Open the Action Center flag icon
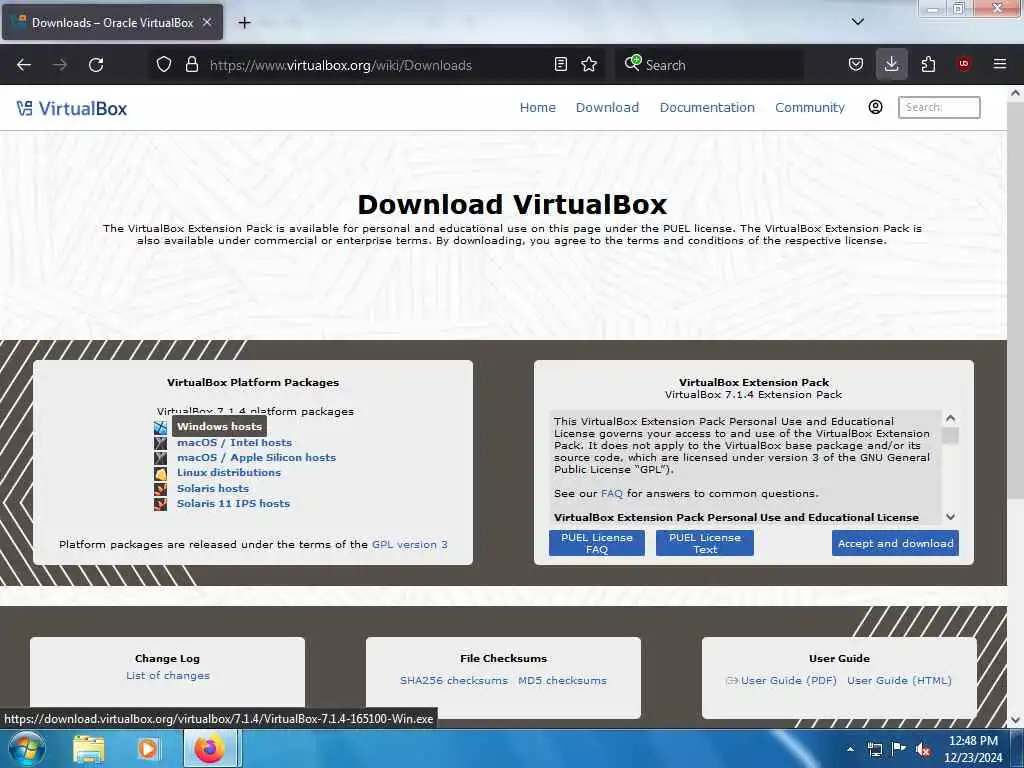This screenshot has height=768, width=1024. [899, 748]
